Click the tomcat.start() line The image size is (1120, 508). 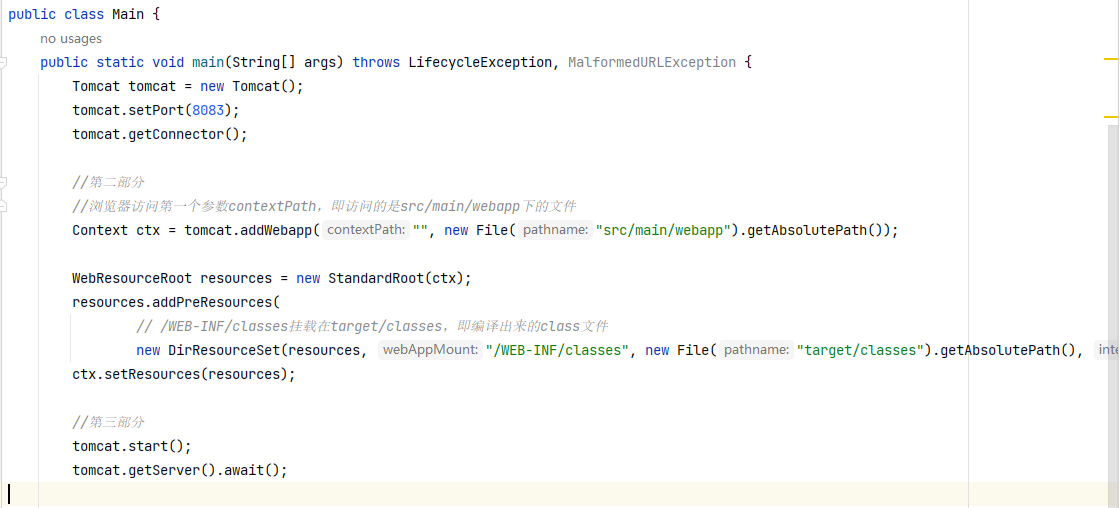click(131, 446)
